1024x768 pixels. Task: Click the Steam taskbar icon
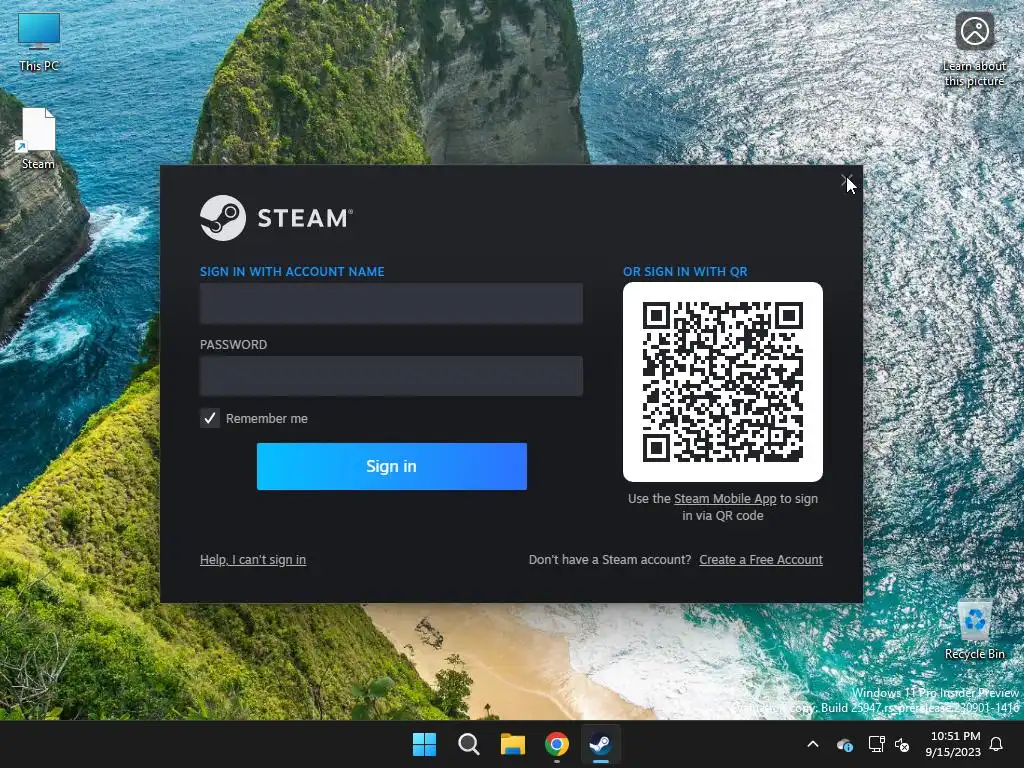pos(600,744)
